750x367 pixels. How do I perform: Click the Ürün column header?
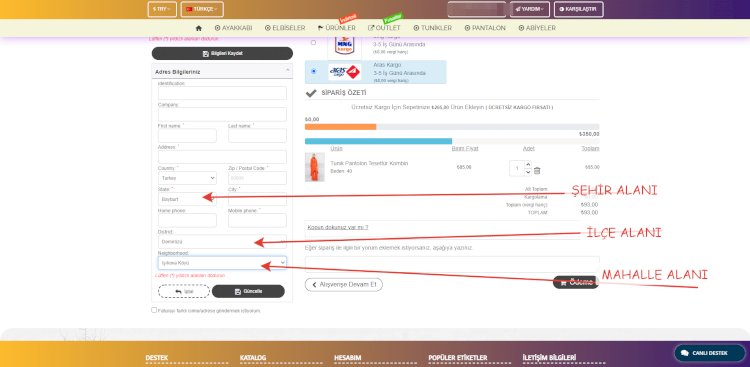tap(336, 148)
